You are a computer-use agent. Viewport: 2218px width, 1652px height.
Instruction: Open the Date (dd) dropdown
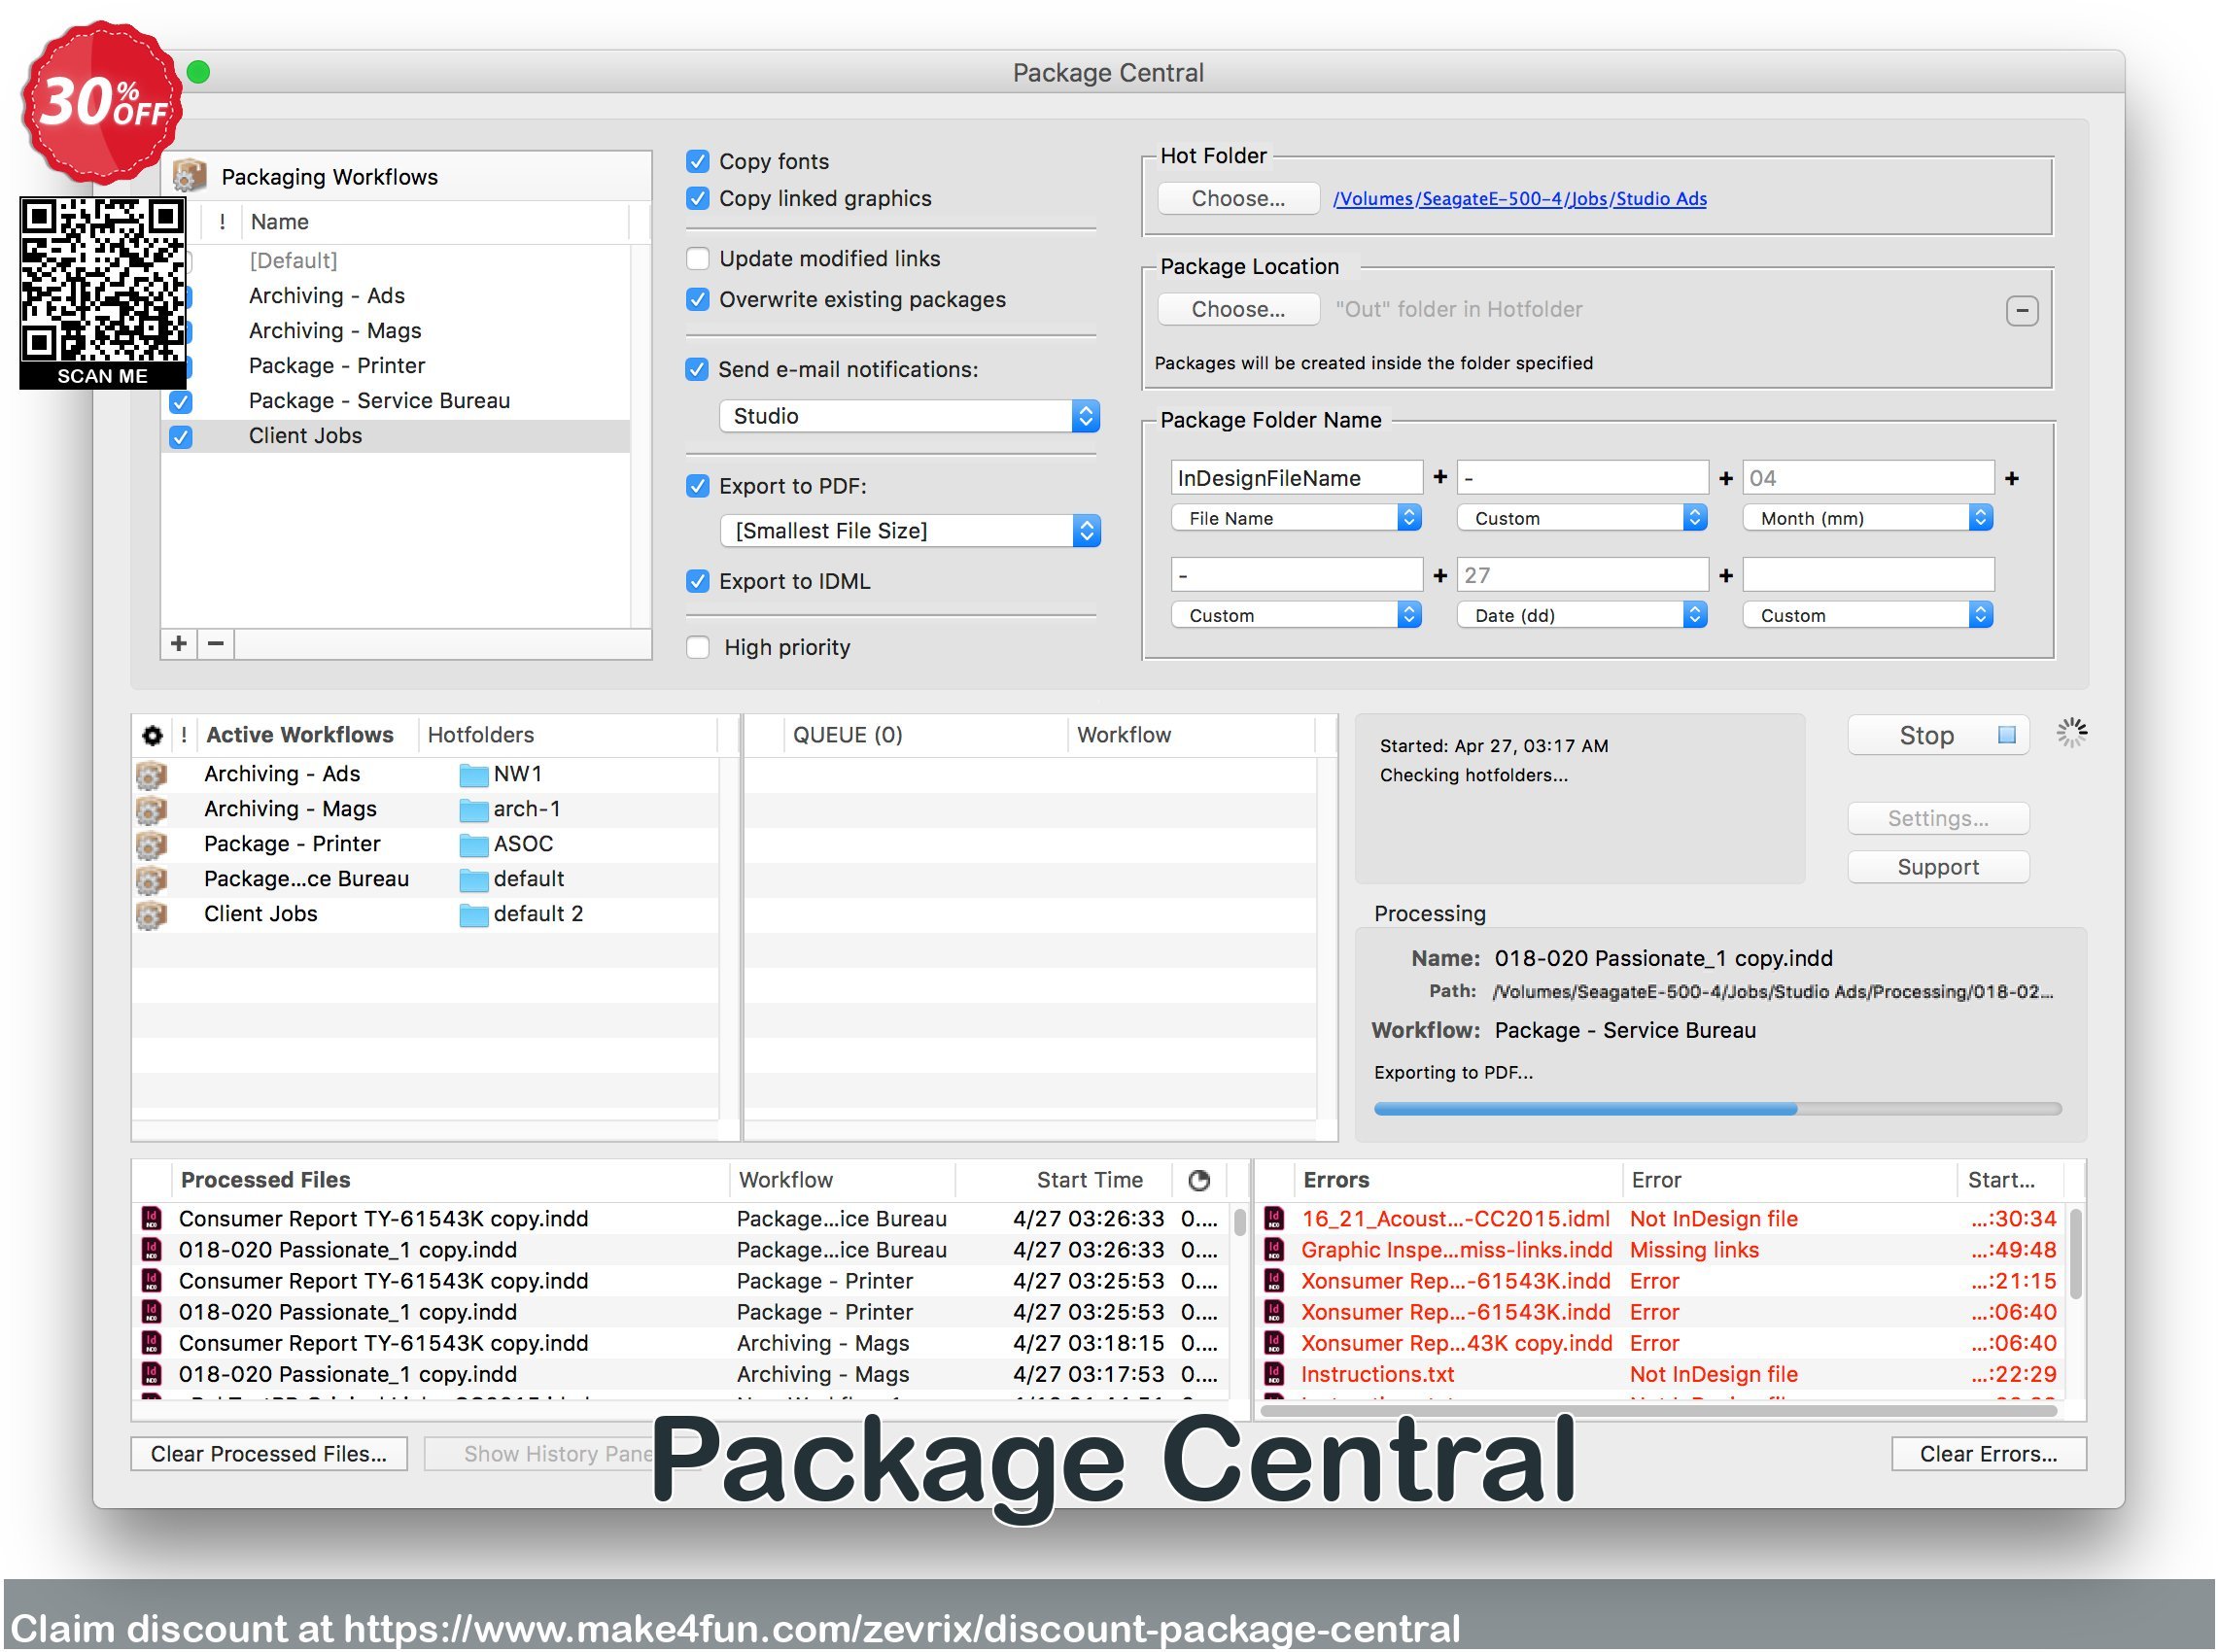[1582, 615]
